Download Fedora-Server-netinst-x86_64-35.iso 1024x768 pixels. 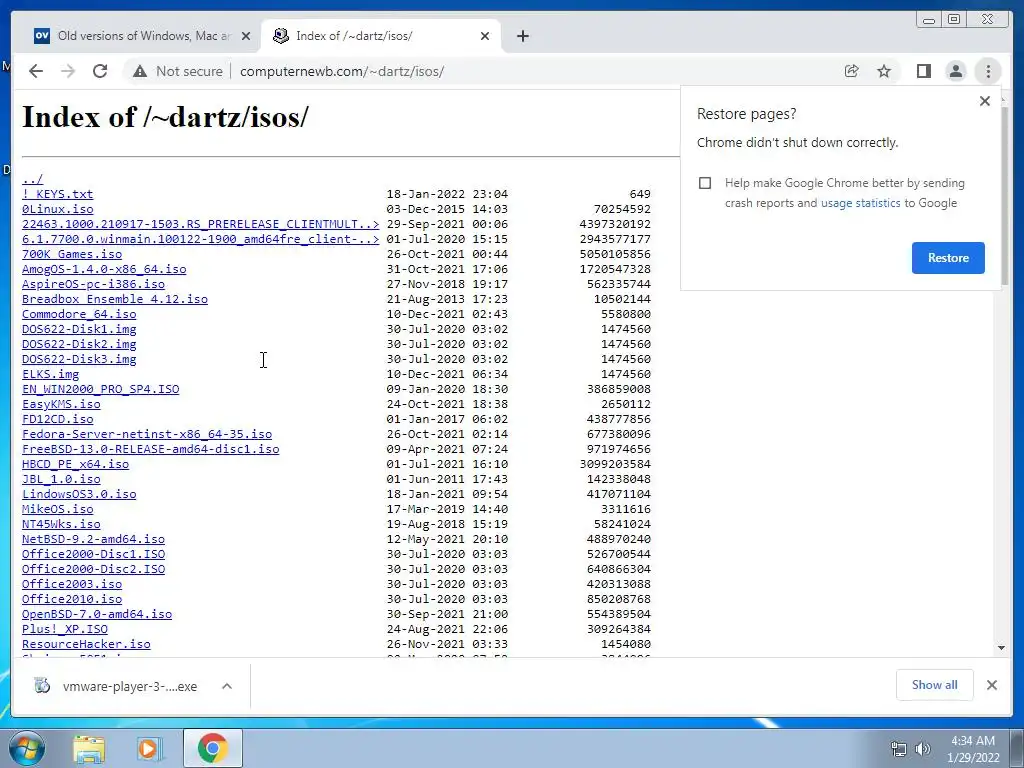tap(147, 434)
